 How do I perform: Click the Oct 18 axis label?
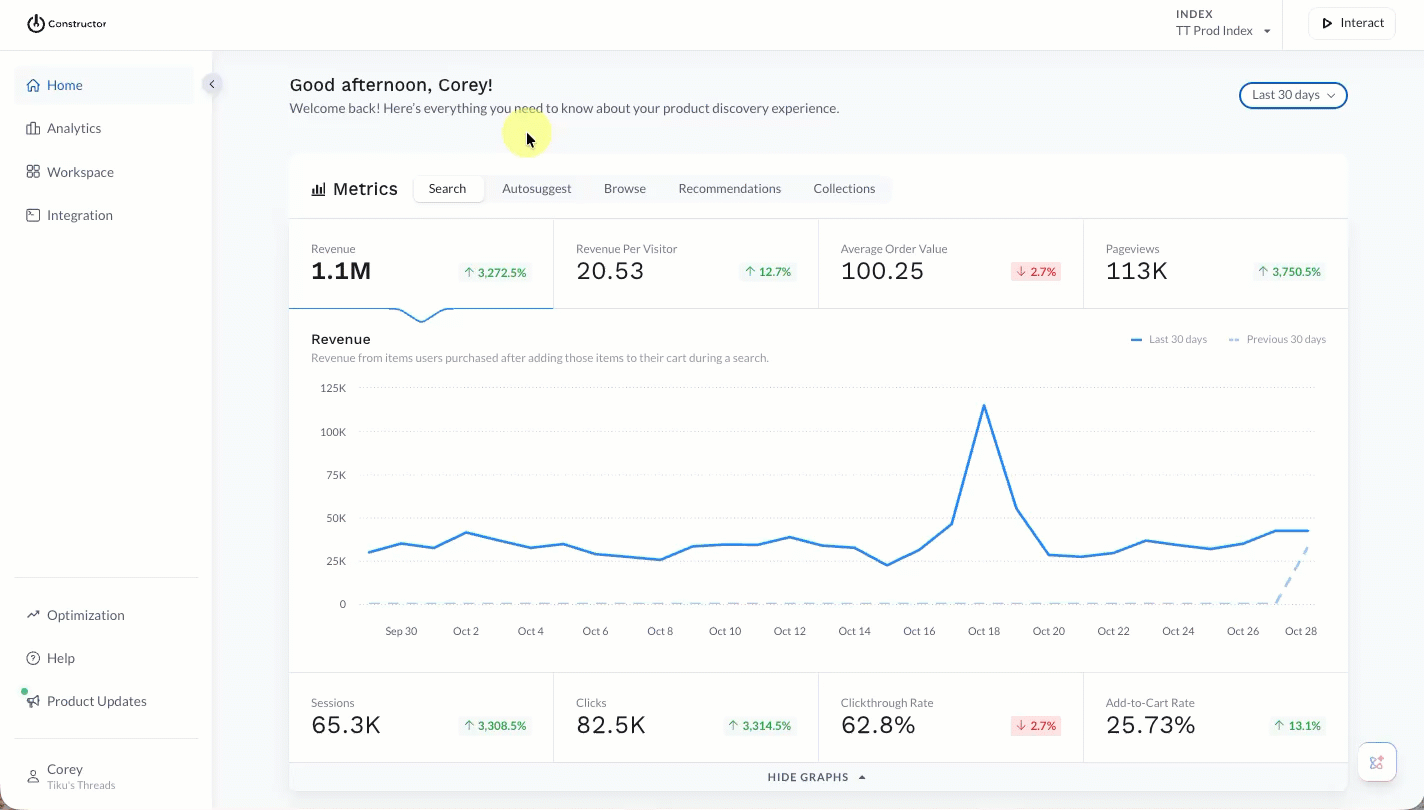click(984, 631)
